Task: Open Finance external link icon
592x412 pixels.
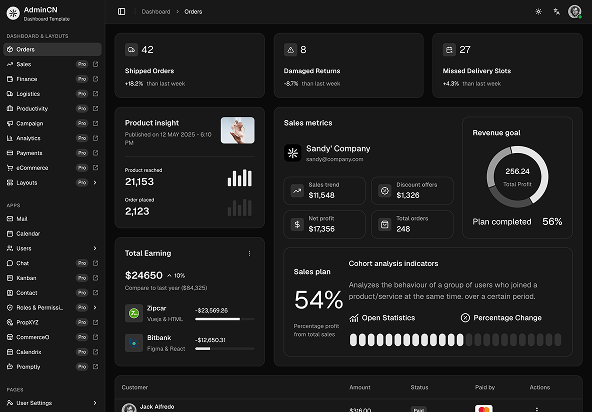Action: [x=95, y=79]
